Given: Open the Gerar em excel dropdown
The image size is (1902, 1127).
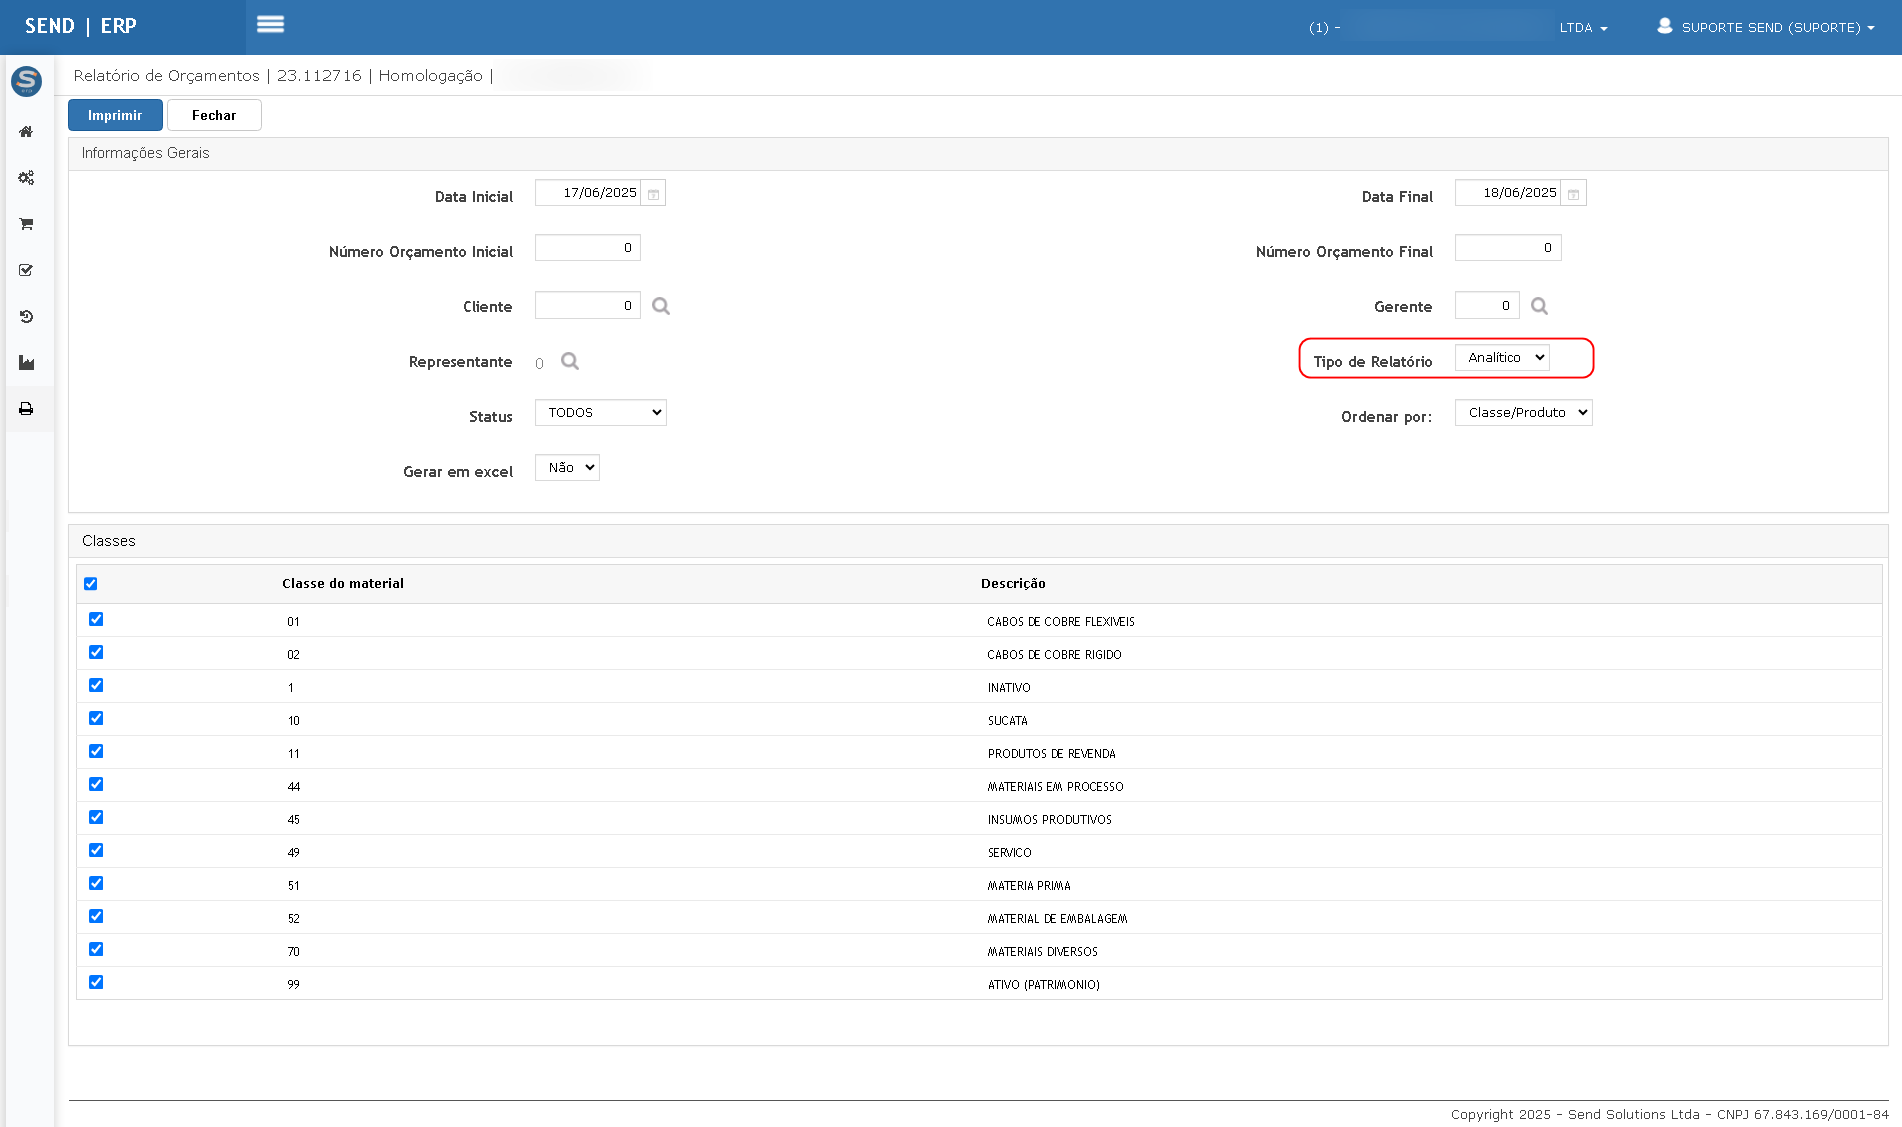Looking at the screenshot, I should click(x=567, y=468).
